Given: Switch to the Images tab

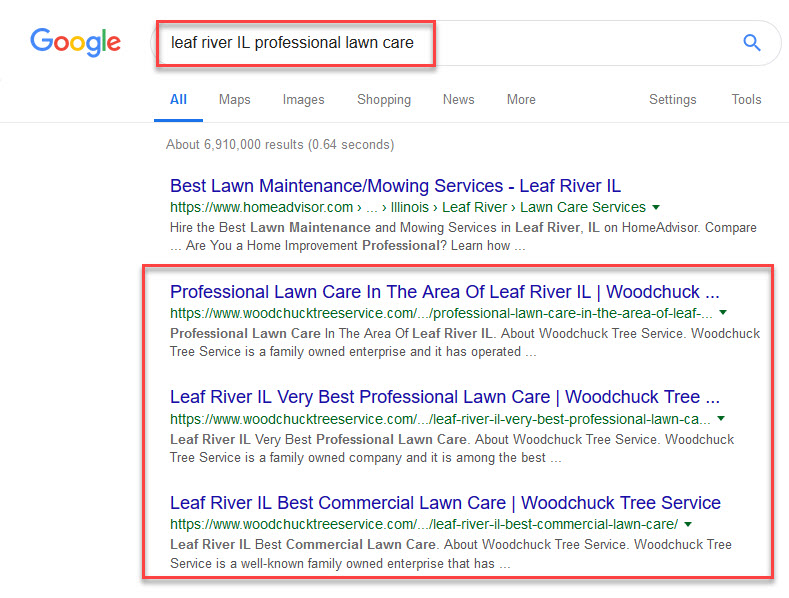Looking at the screenshot, I should tap(303, 100).
